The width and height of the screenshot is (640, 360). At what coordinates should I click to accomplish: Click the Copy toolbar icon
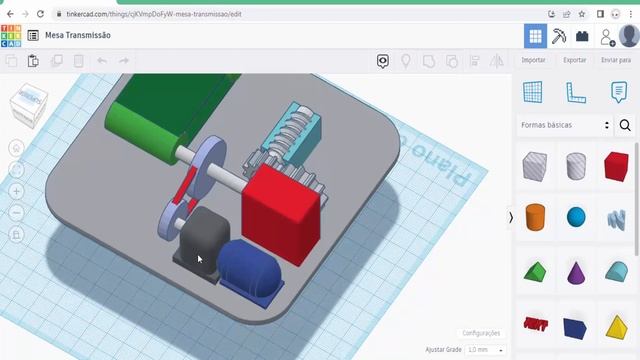tap(11, 61)
